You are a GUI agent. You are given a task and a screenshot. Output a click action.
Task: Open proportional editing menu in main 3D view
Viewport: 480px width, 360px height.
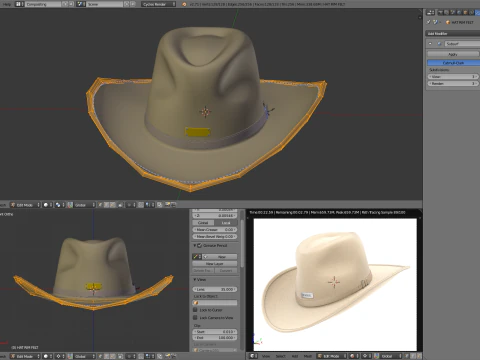(x=130, y=205)
